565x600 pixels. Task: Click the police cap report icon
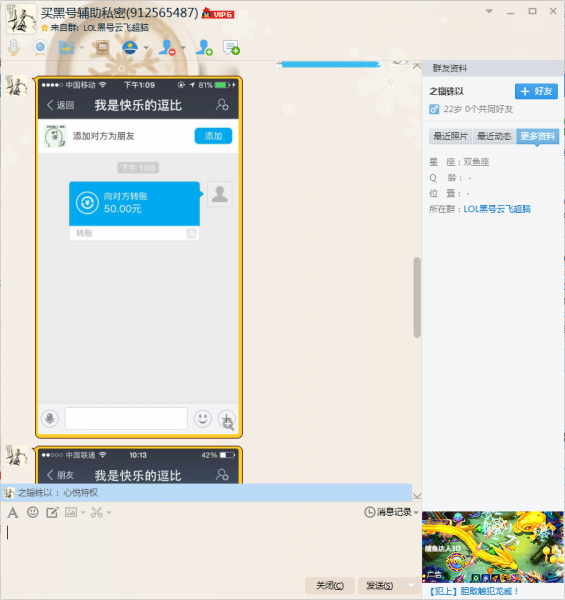(x=130, y=48)
